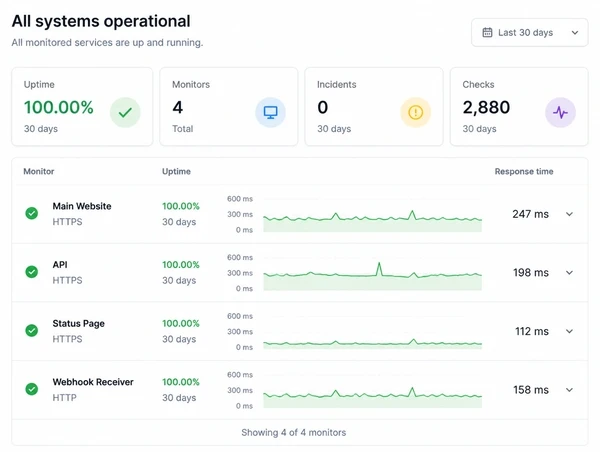Click the yellow alert icon in Incidents card
Image resolution: width=600 pixels, height=452 pixels.
point(416,113)
